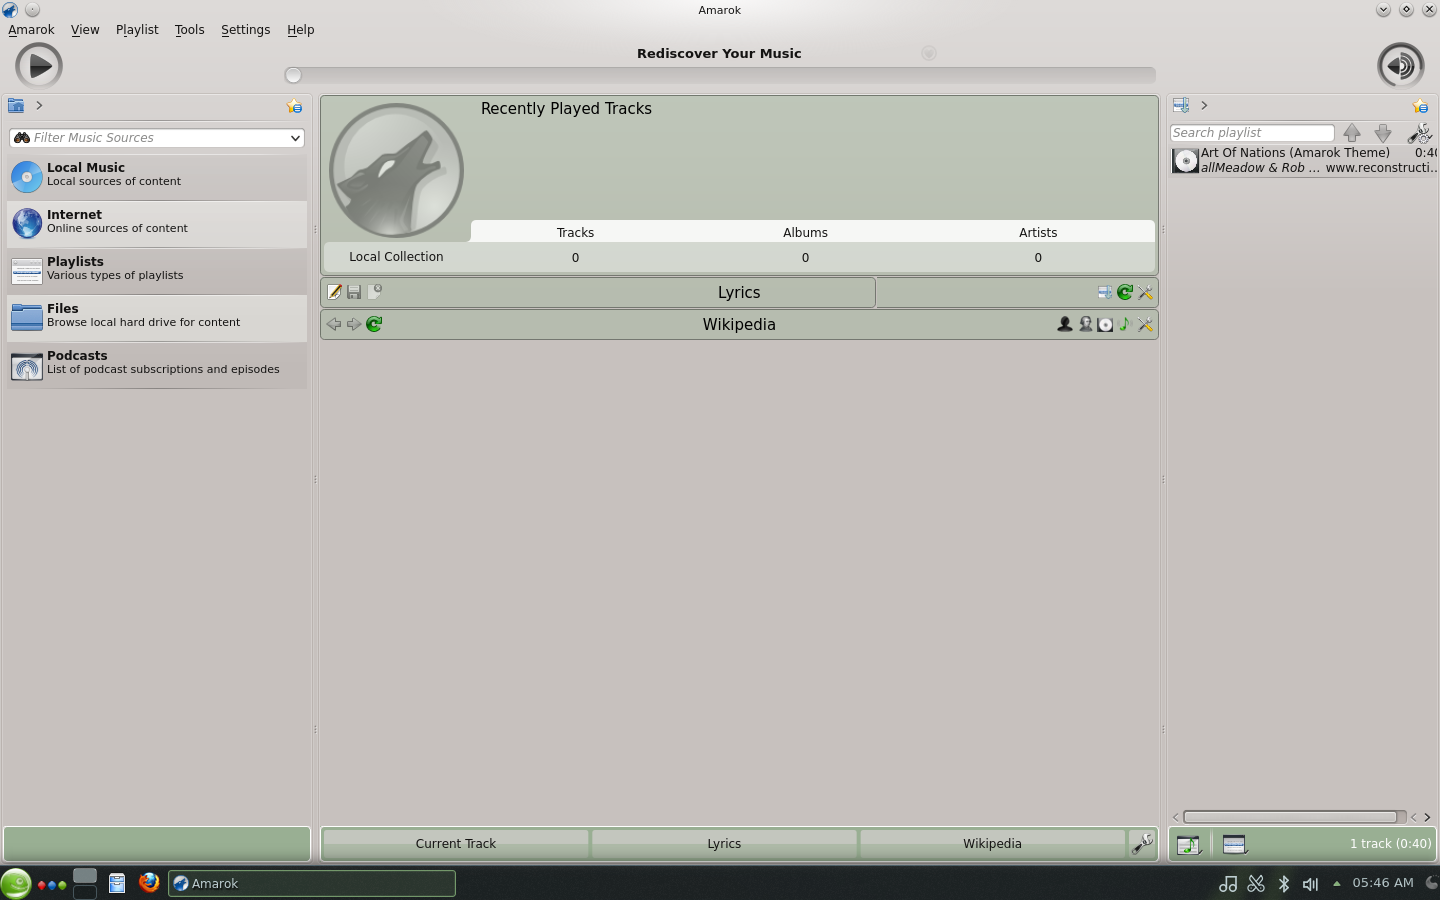Click the Filter Music Sources field
The width and height of the screenshot is (1440, 900).
[157, 138]
